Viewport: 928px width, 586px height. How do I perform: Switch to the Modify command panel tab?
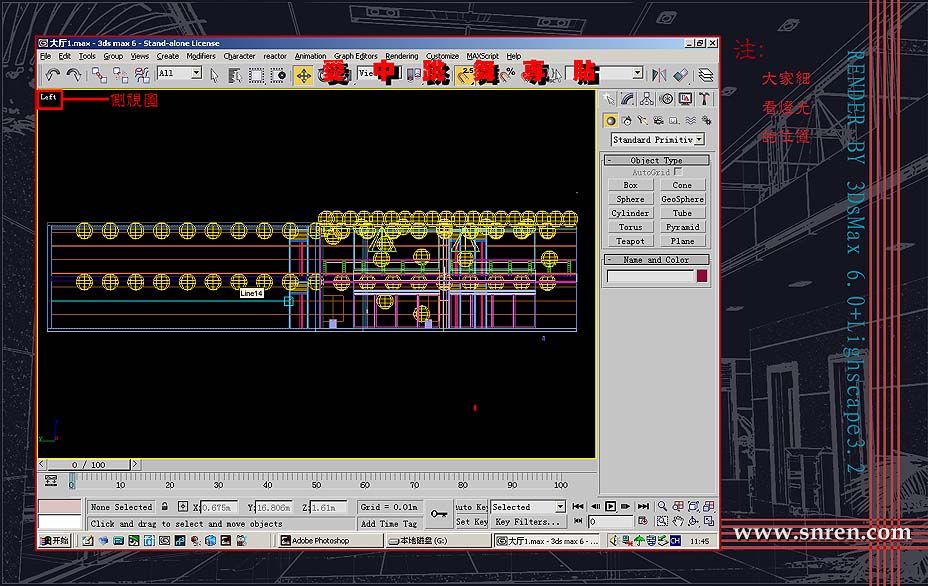click(x=627, y=99)
